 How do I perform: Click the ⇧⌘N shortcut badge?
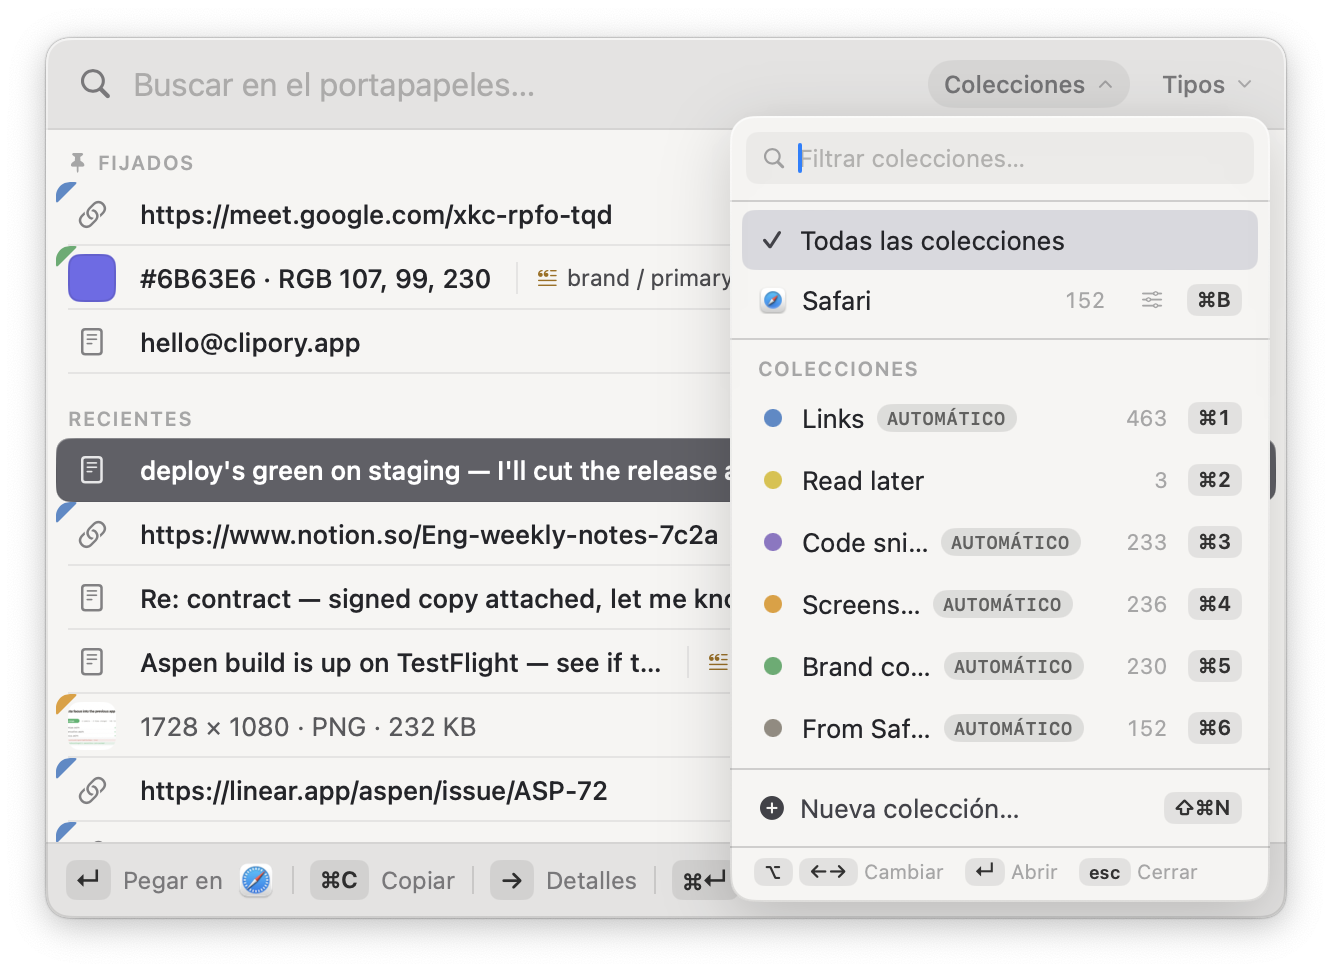[1203, 808]
